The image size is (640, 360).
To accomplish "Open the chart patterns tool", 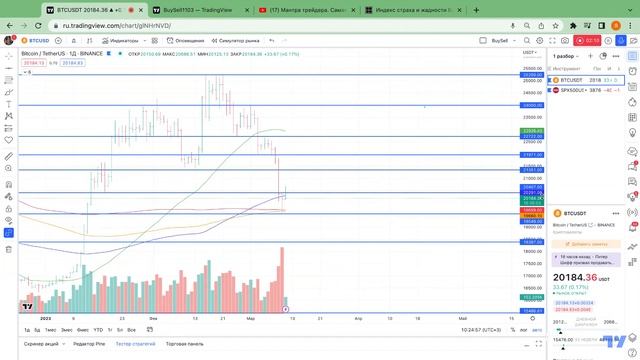I will 9,116.
